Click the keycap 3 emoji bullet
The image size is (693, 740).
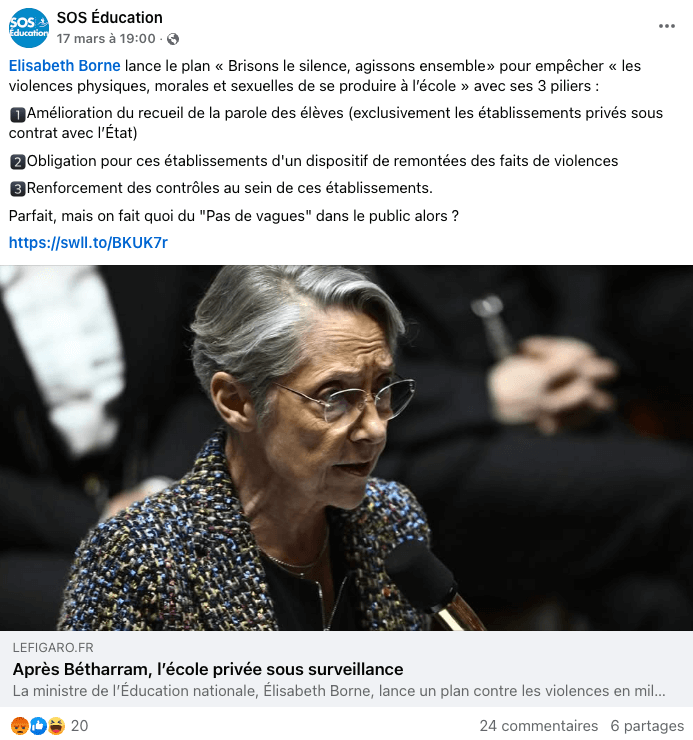point(17,189)
